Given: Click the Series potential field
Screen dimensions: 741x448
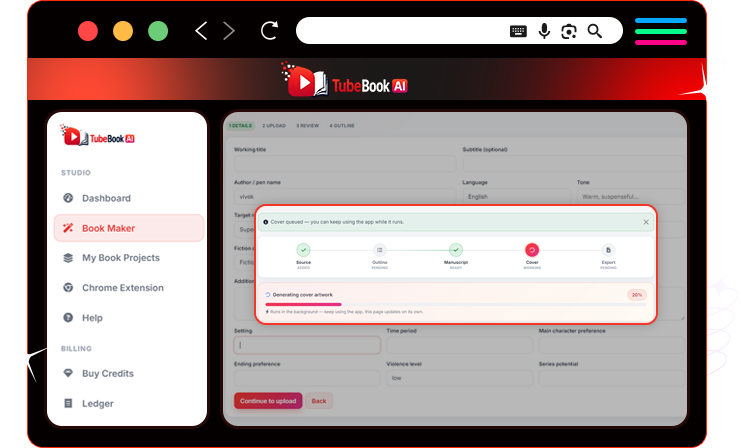Looking at the screenshot, I should pyautogui.click(x=612, y=378).
